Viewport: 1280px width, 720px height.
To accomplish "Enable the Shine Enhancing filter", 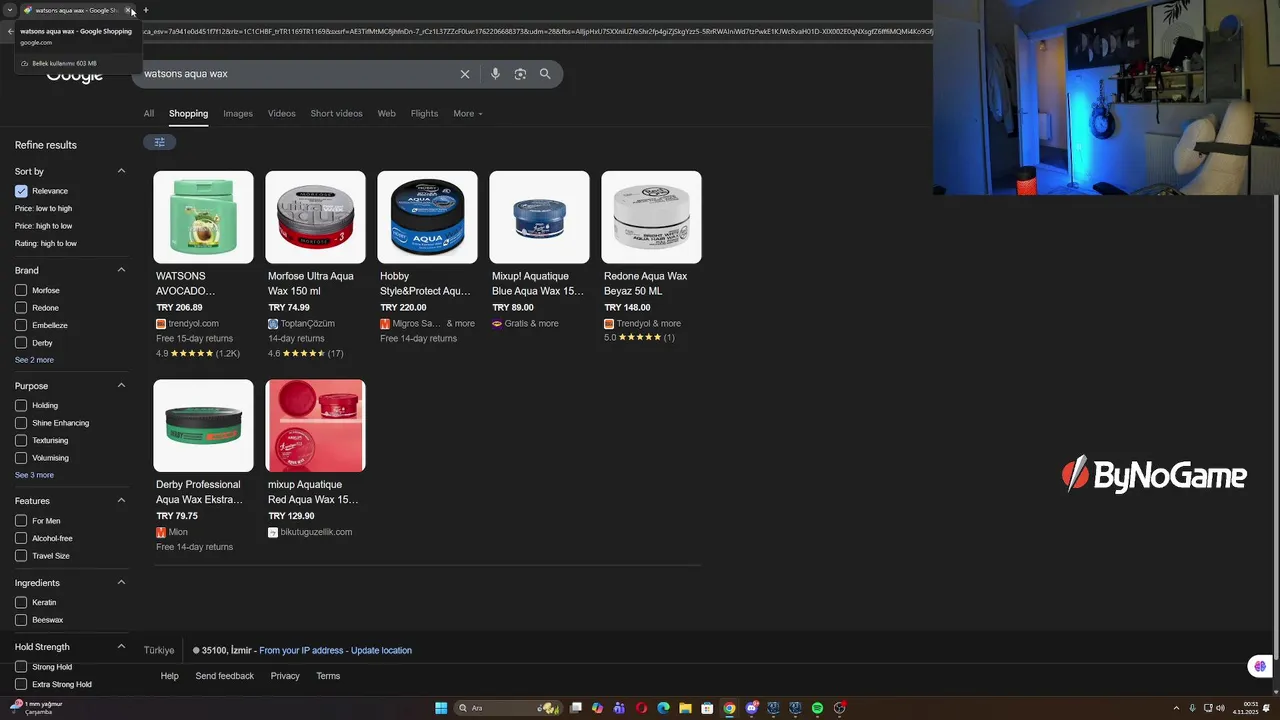I will pyautogui.click(x=21, y=423).
